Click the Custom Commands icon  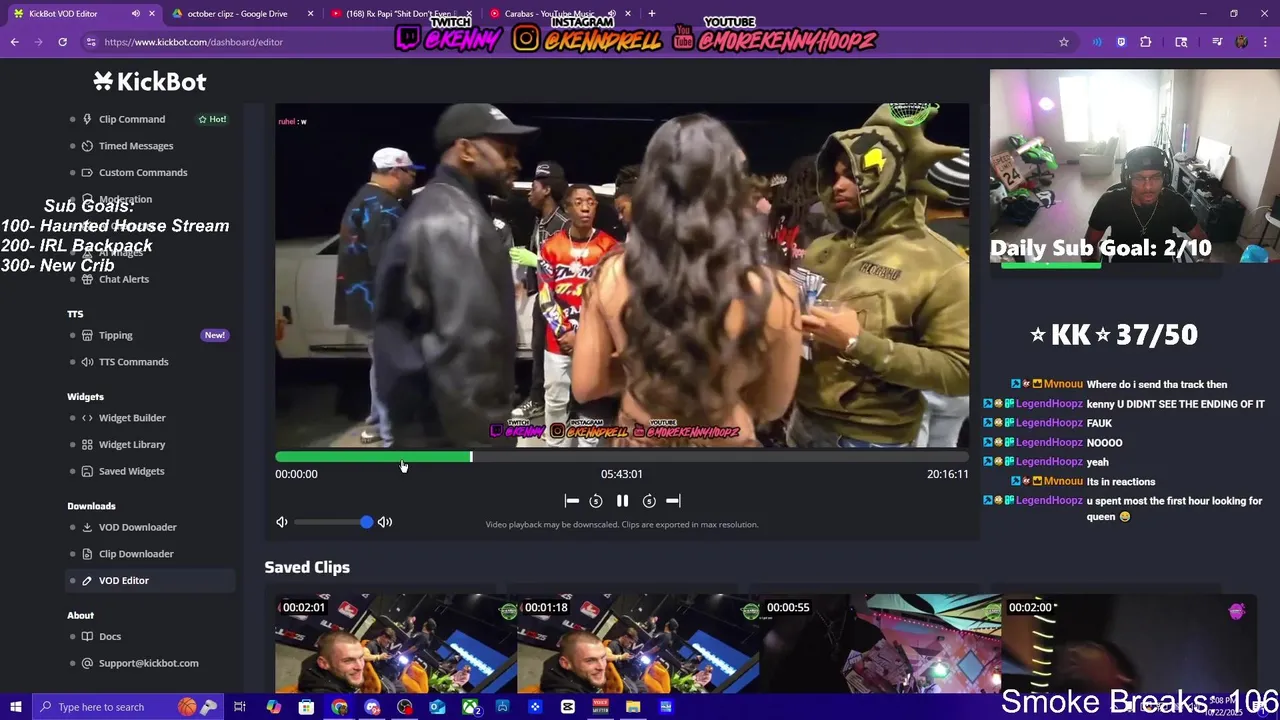point(87,172)
